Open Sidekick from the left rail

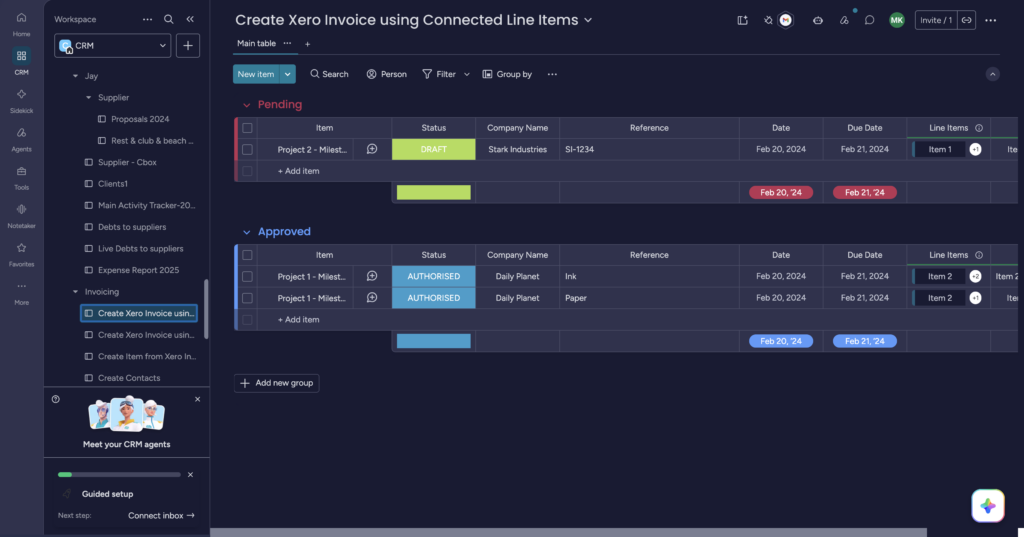pos(22,100)
